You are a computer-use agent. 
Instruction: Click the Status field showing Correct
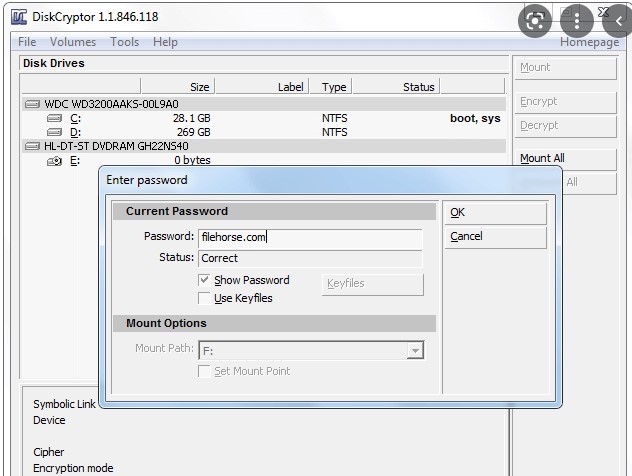point(310,258)
